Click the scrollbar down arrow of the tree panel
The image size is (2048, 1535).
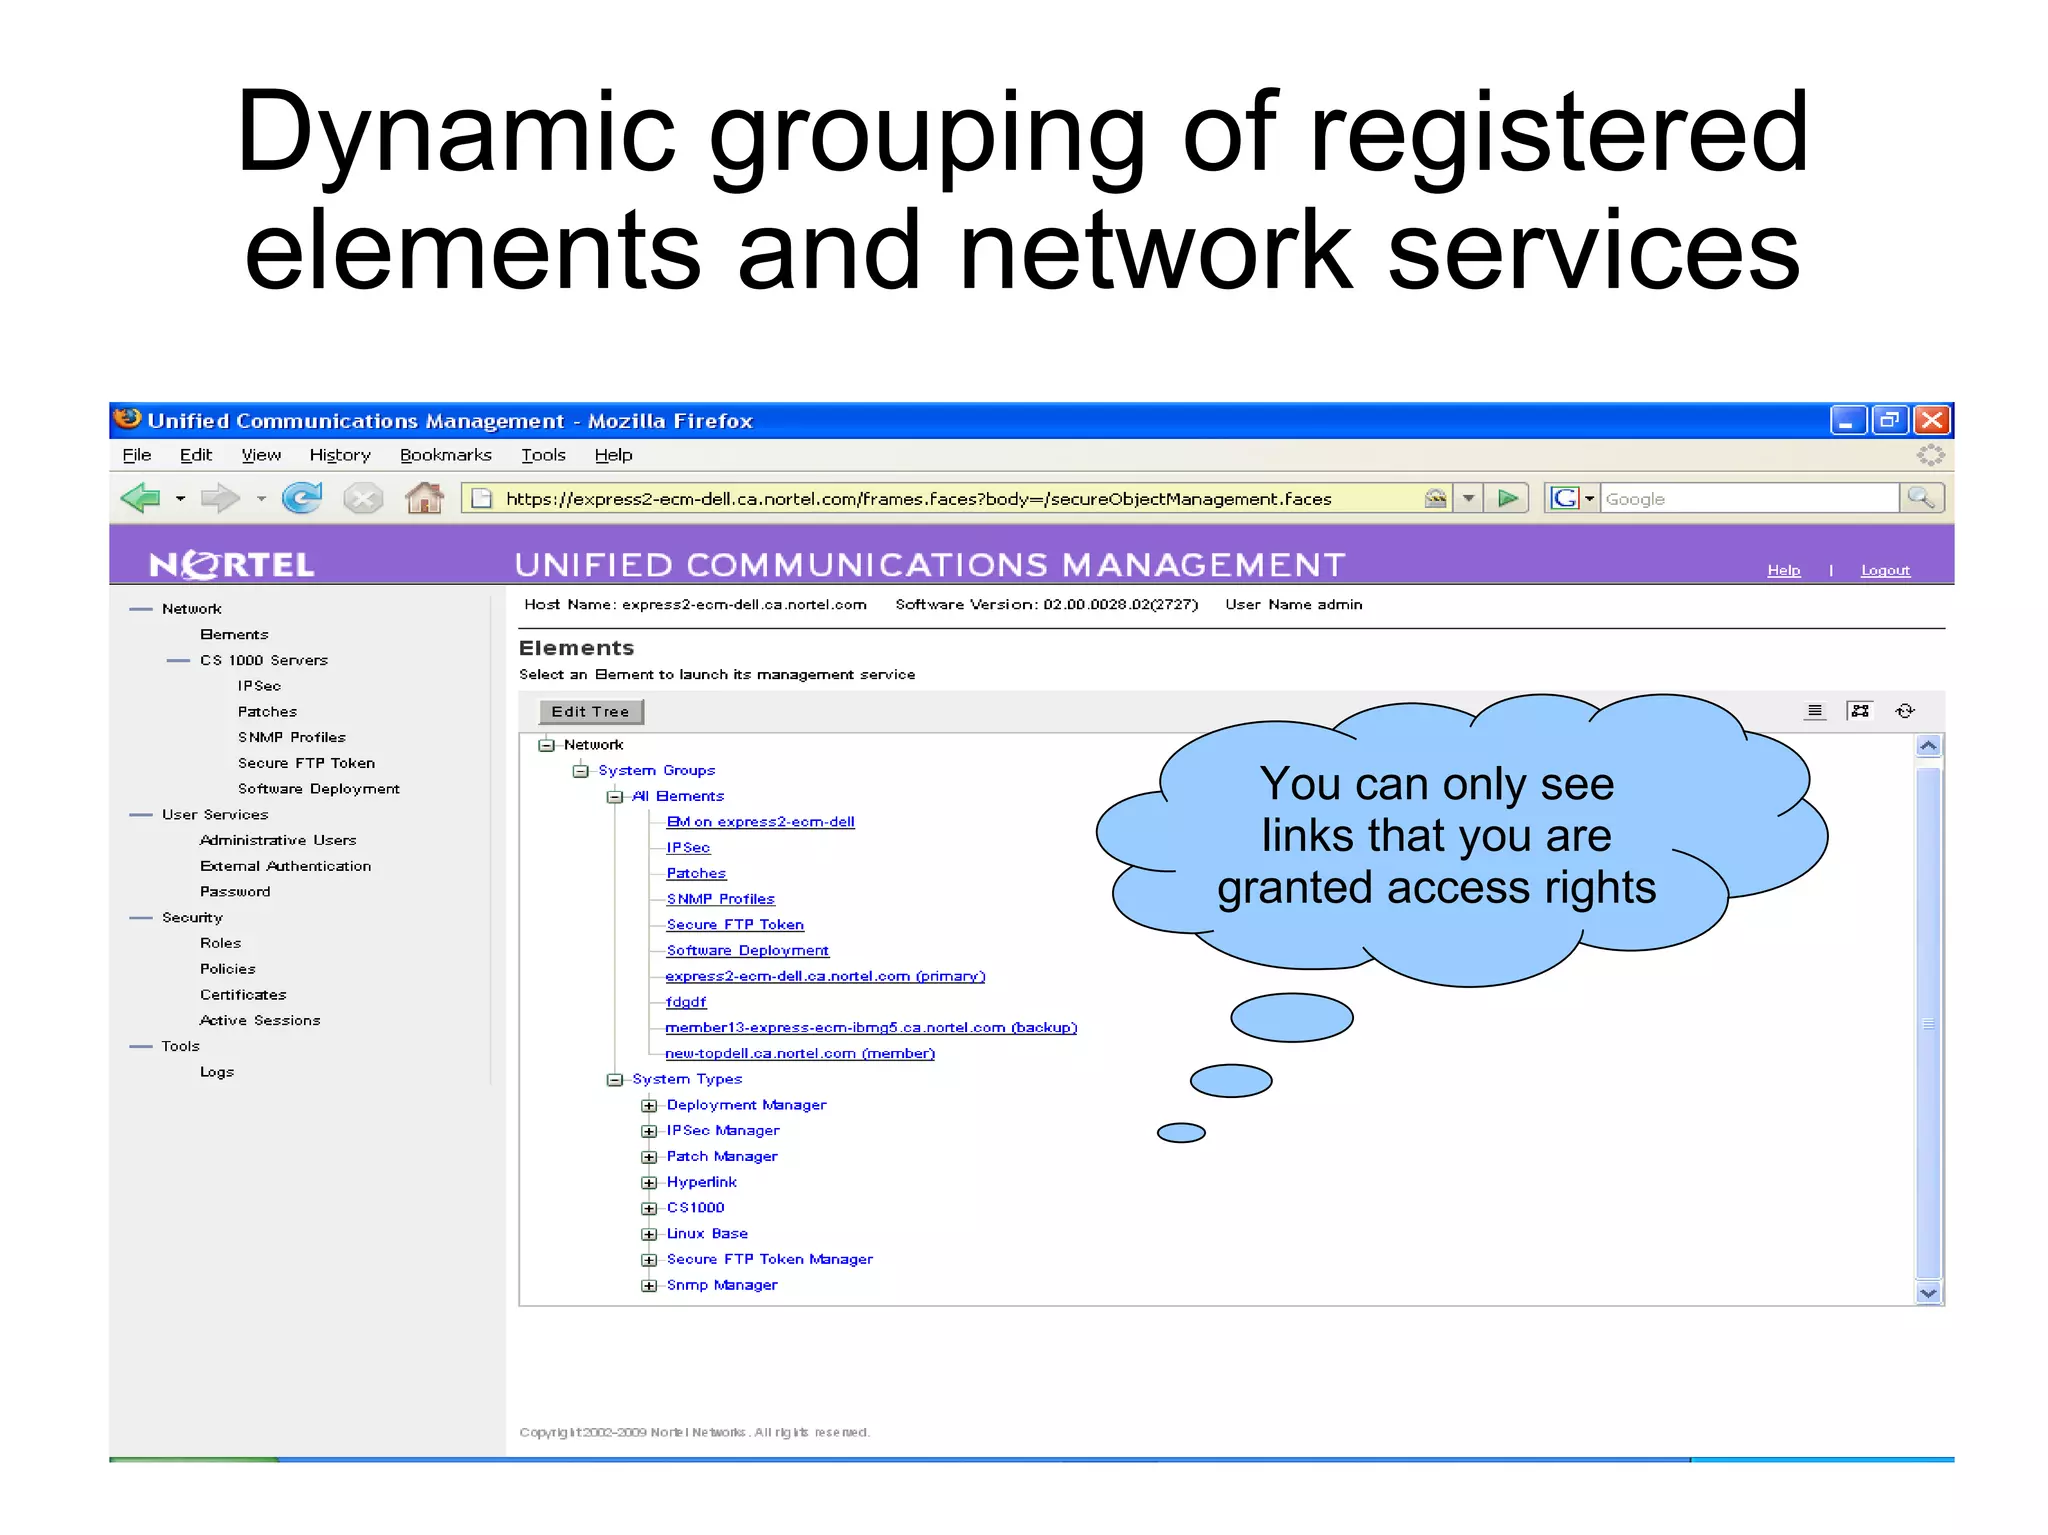tap(1928, 1292)
